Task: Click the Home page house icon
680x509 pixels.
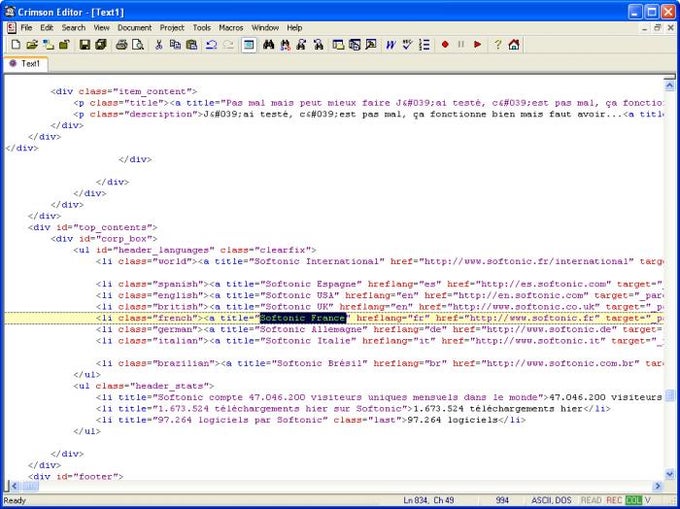Action: coord(514,45)
